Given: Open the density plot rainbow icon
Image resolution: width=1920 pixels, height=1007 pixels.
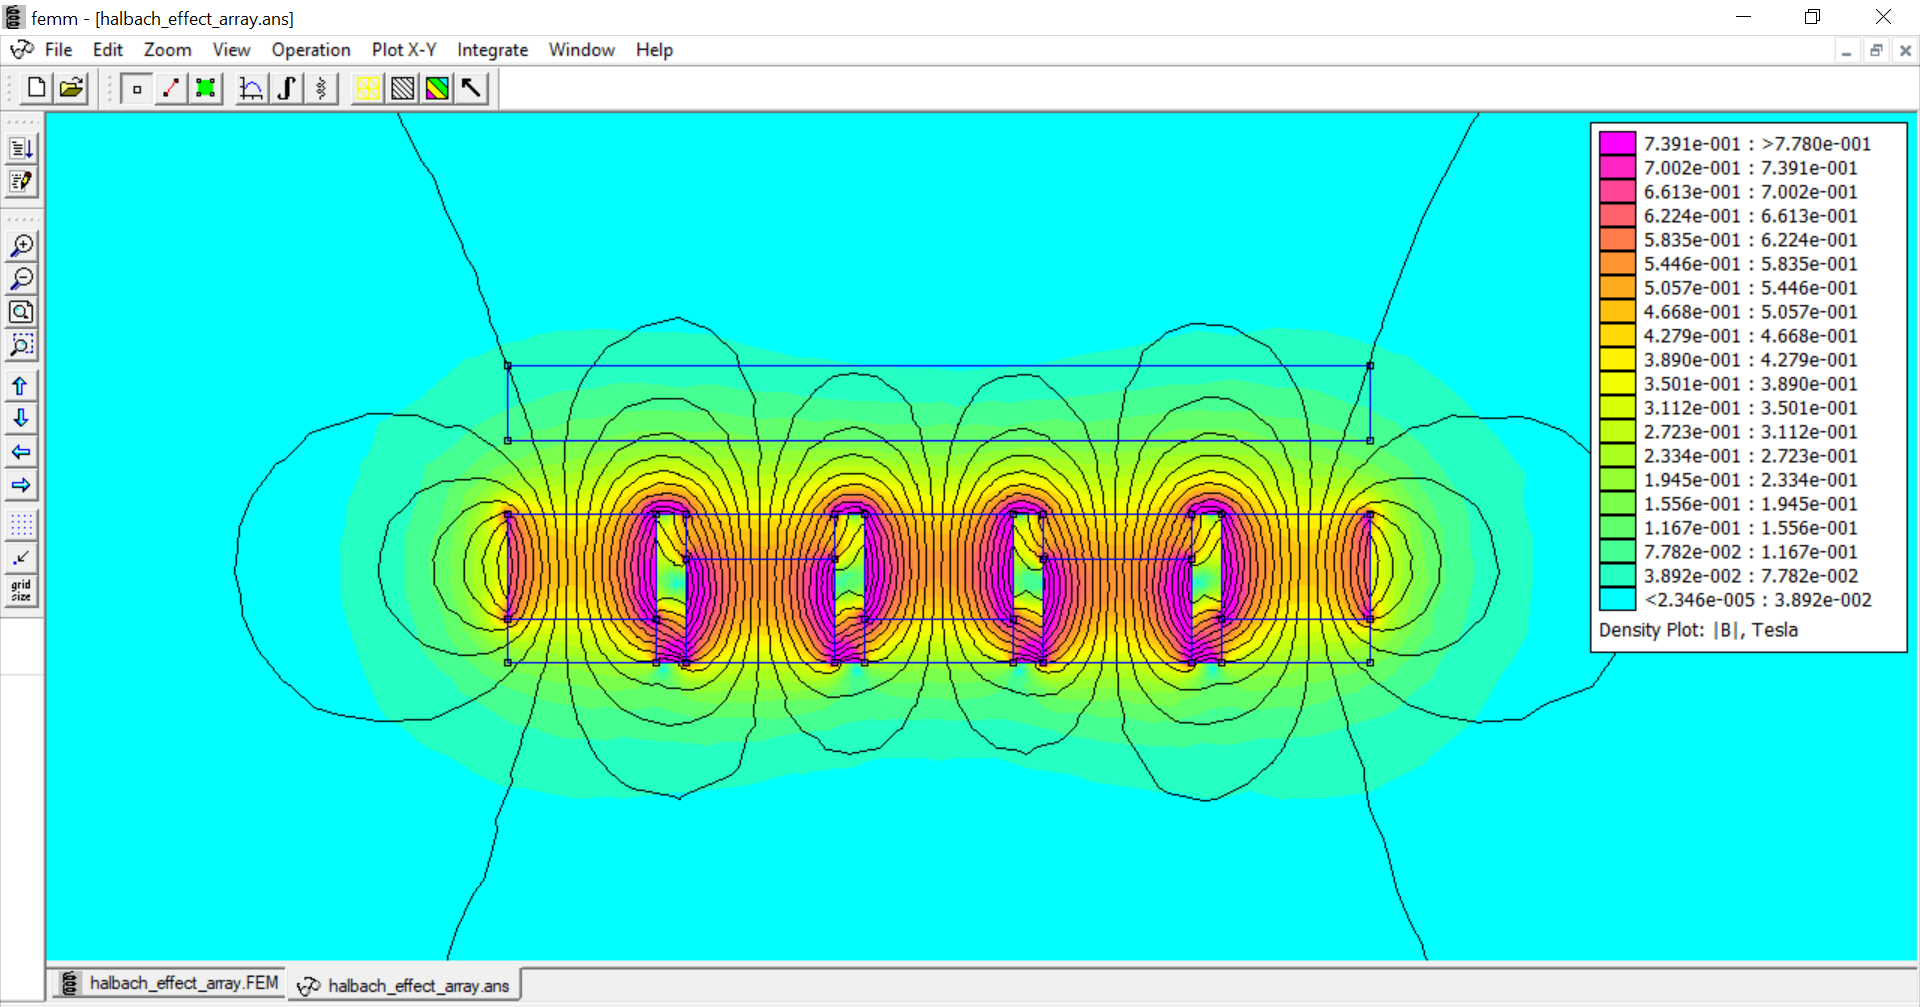Looking at the screenshot, I should coord(437,88).
